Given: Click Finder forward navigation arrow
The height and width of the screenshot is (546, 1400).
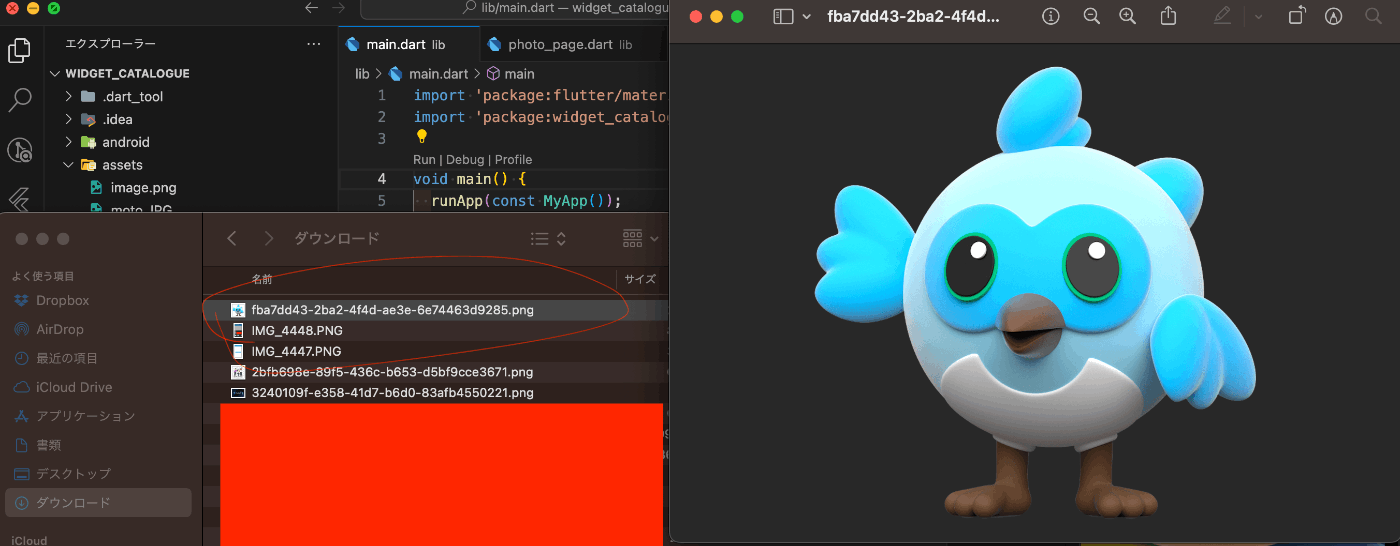Looking at the screenshot, I should coord(268,238).
